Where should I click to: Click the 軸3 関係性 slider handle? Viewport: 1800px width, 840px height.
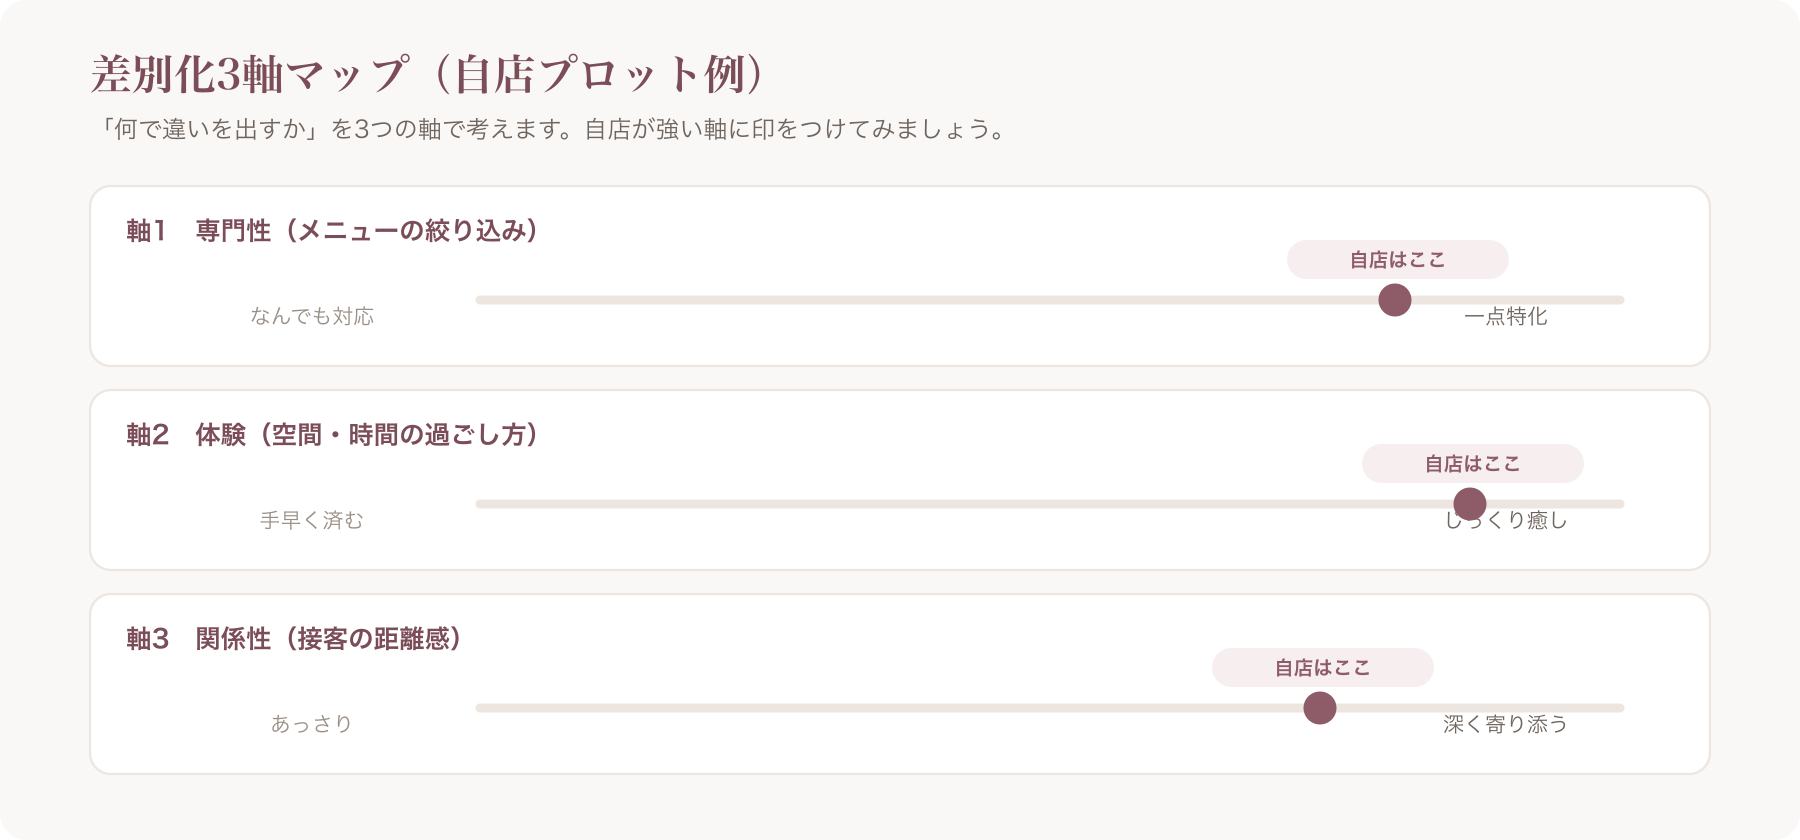(x=1320, y=708)
